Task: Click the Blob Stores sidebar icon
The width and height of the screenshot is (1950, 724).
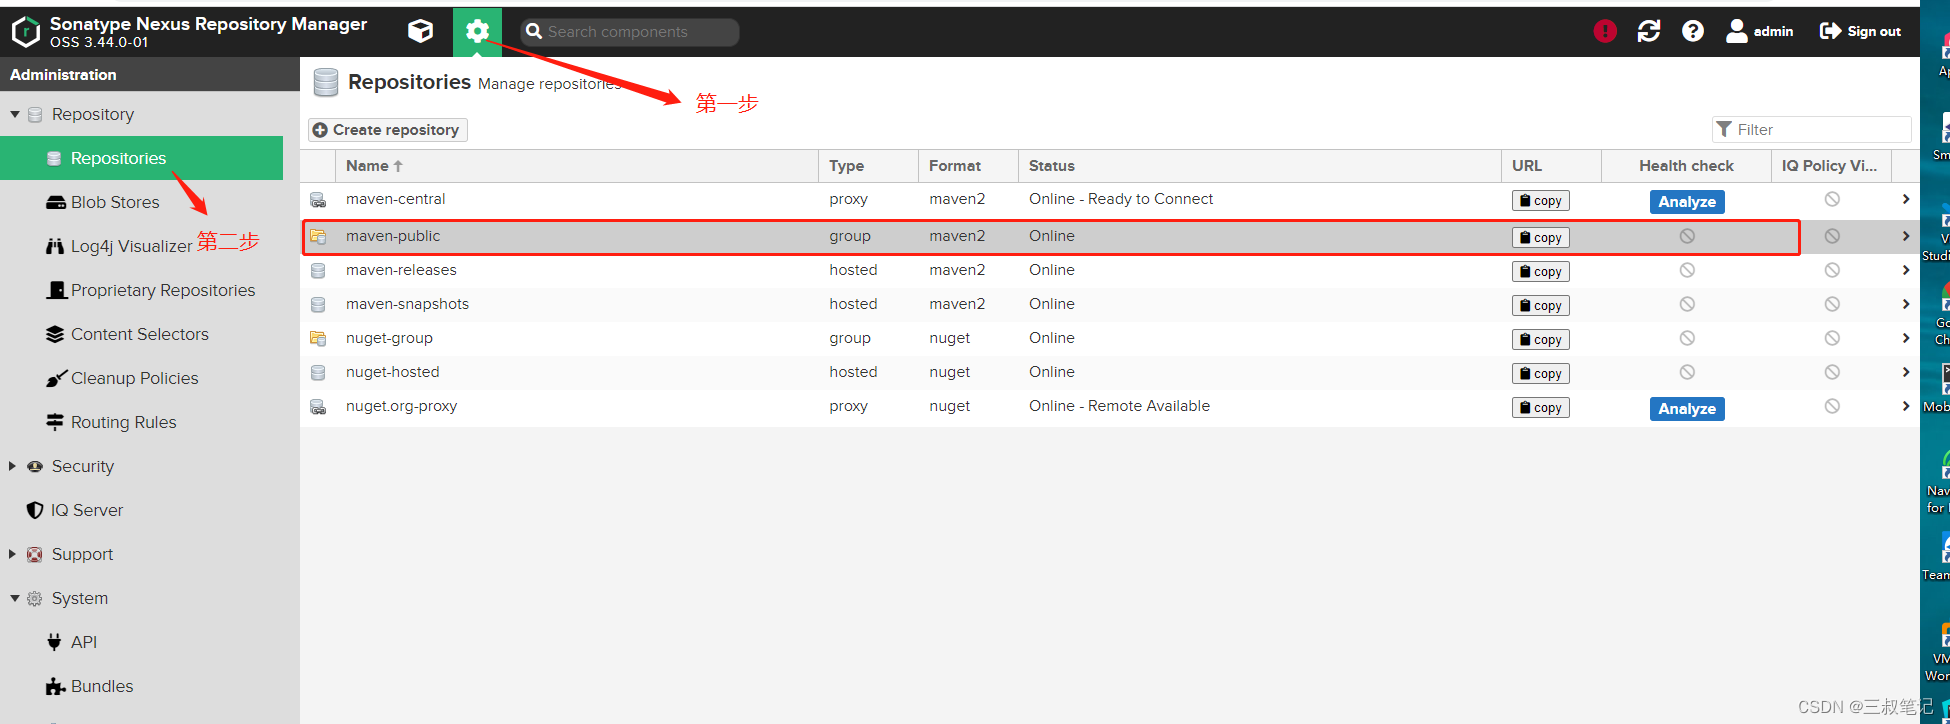Action: click(x=56, y=202)
